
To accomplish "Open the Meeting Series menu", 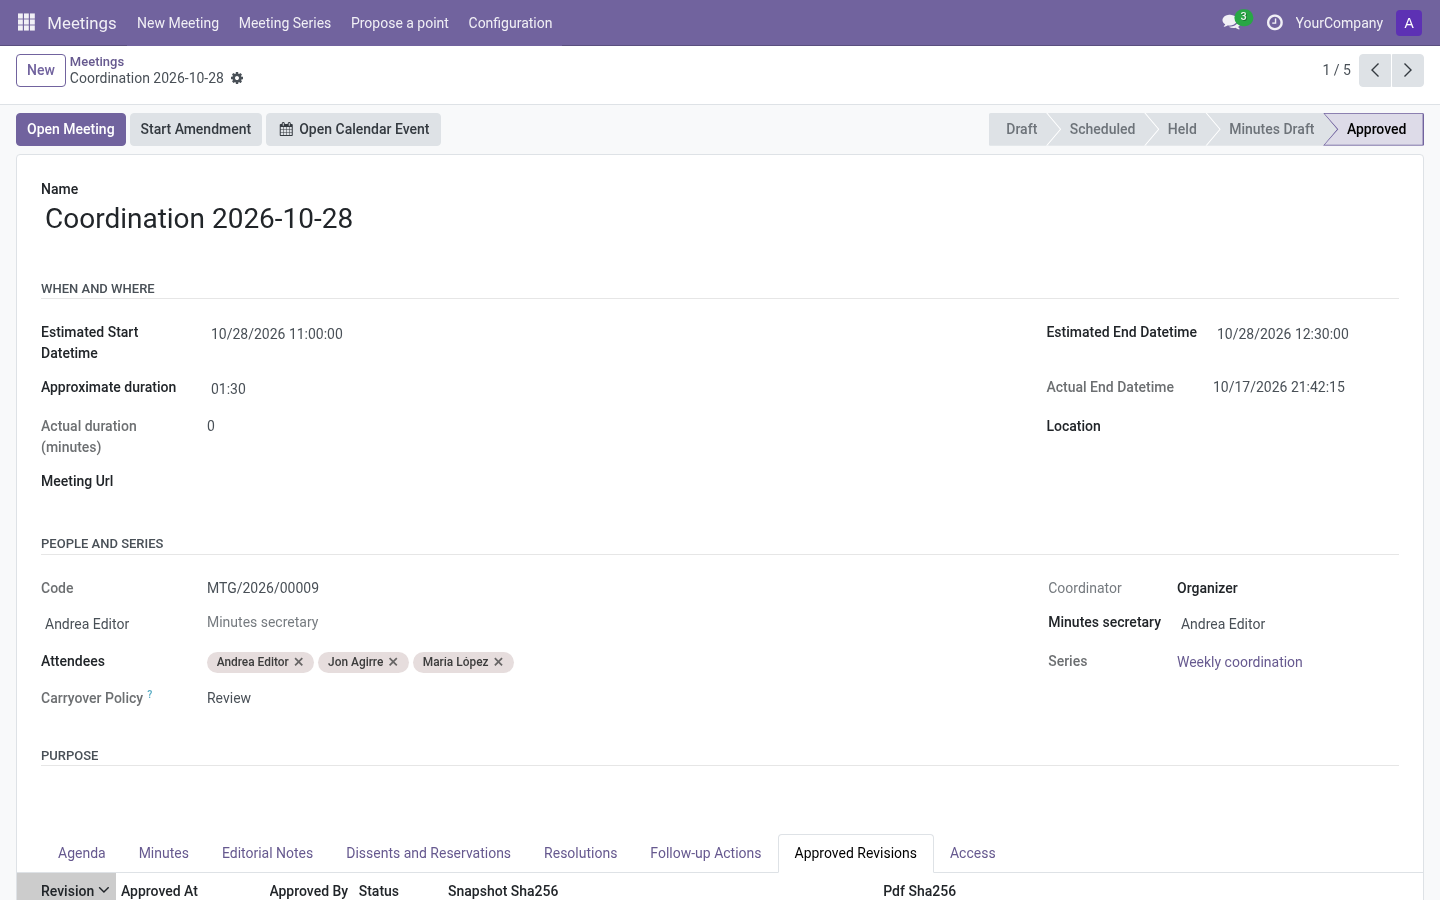I will (285, 23).
